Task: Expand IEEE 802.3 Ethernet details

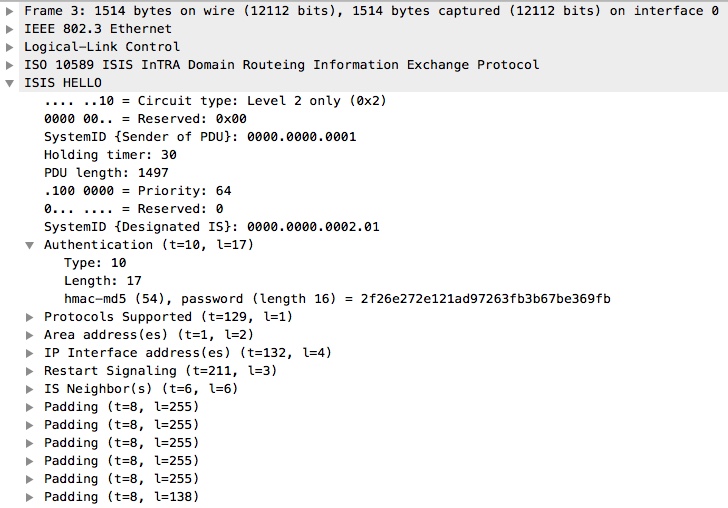Action: [10, 28]
